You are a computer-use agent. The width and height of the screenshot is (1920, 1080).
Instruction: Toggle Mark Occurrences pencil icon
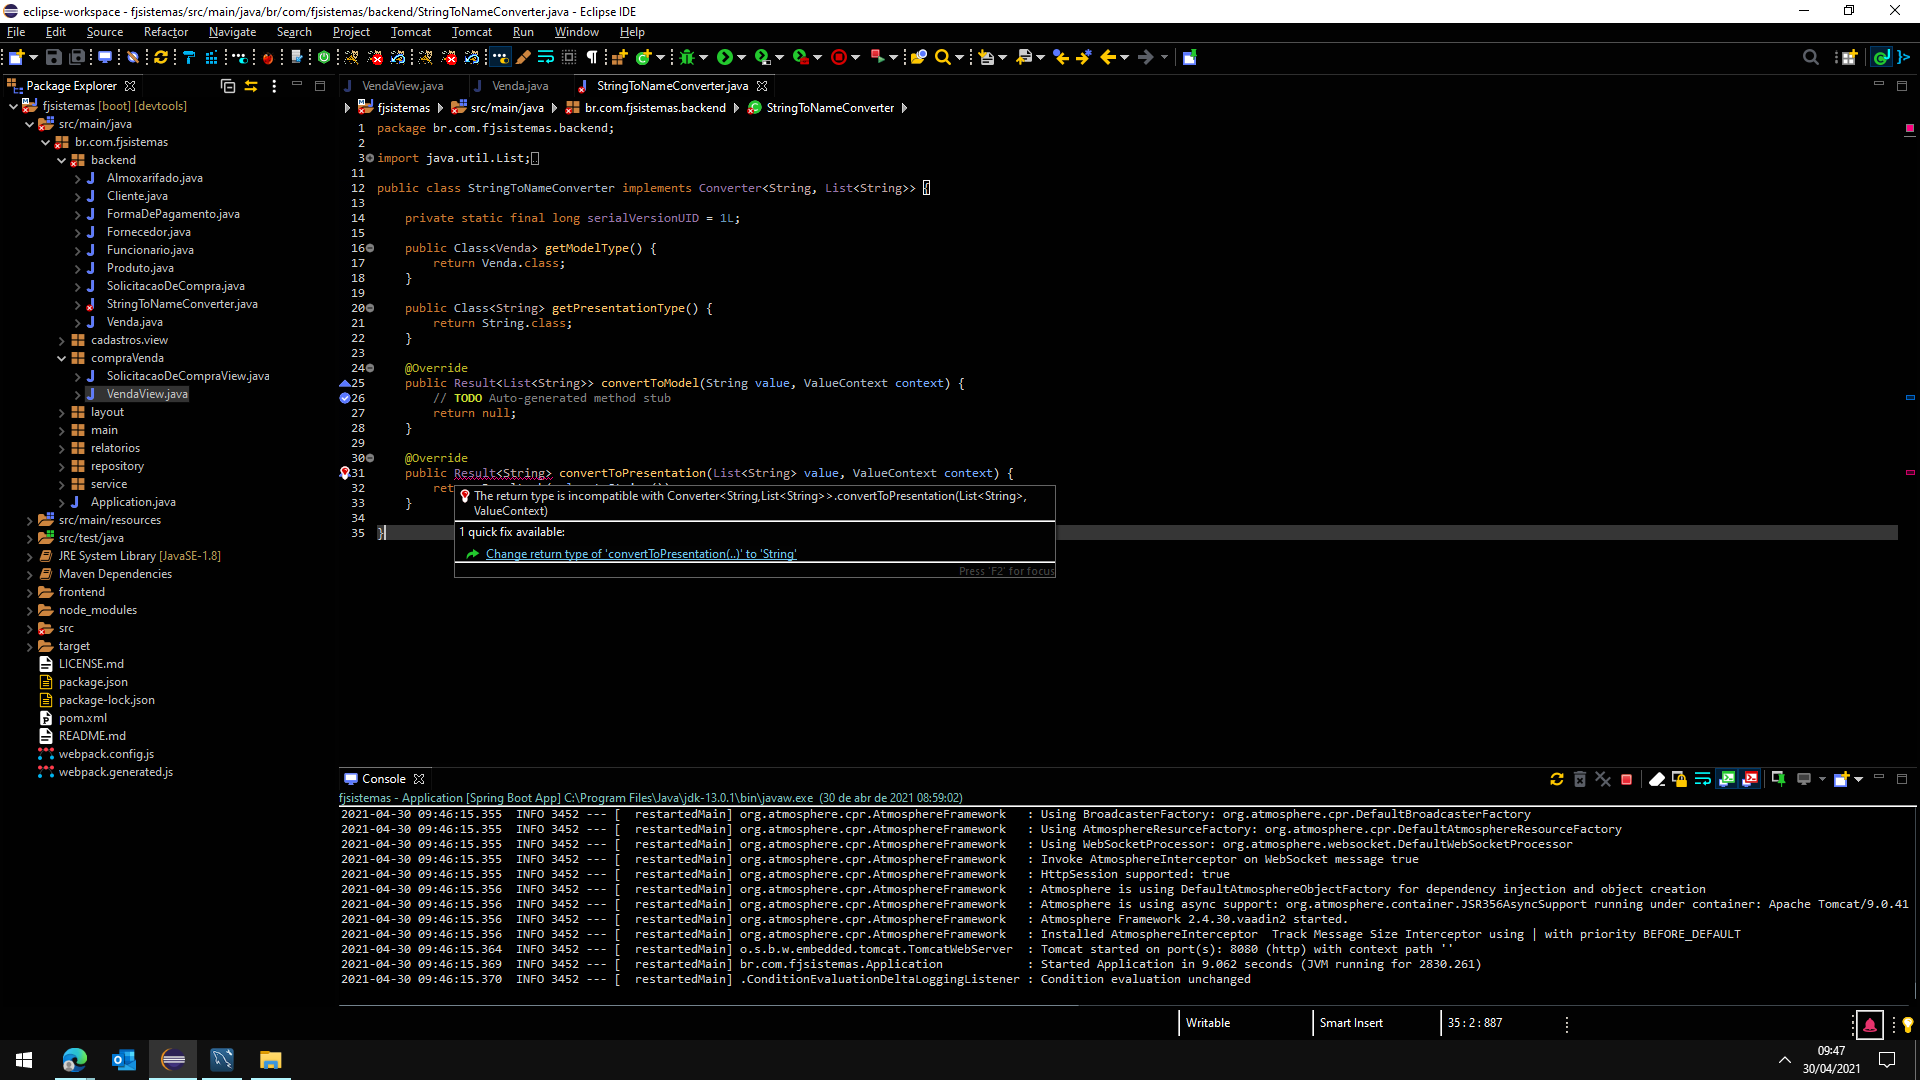[x=523, y=58]
